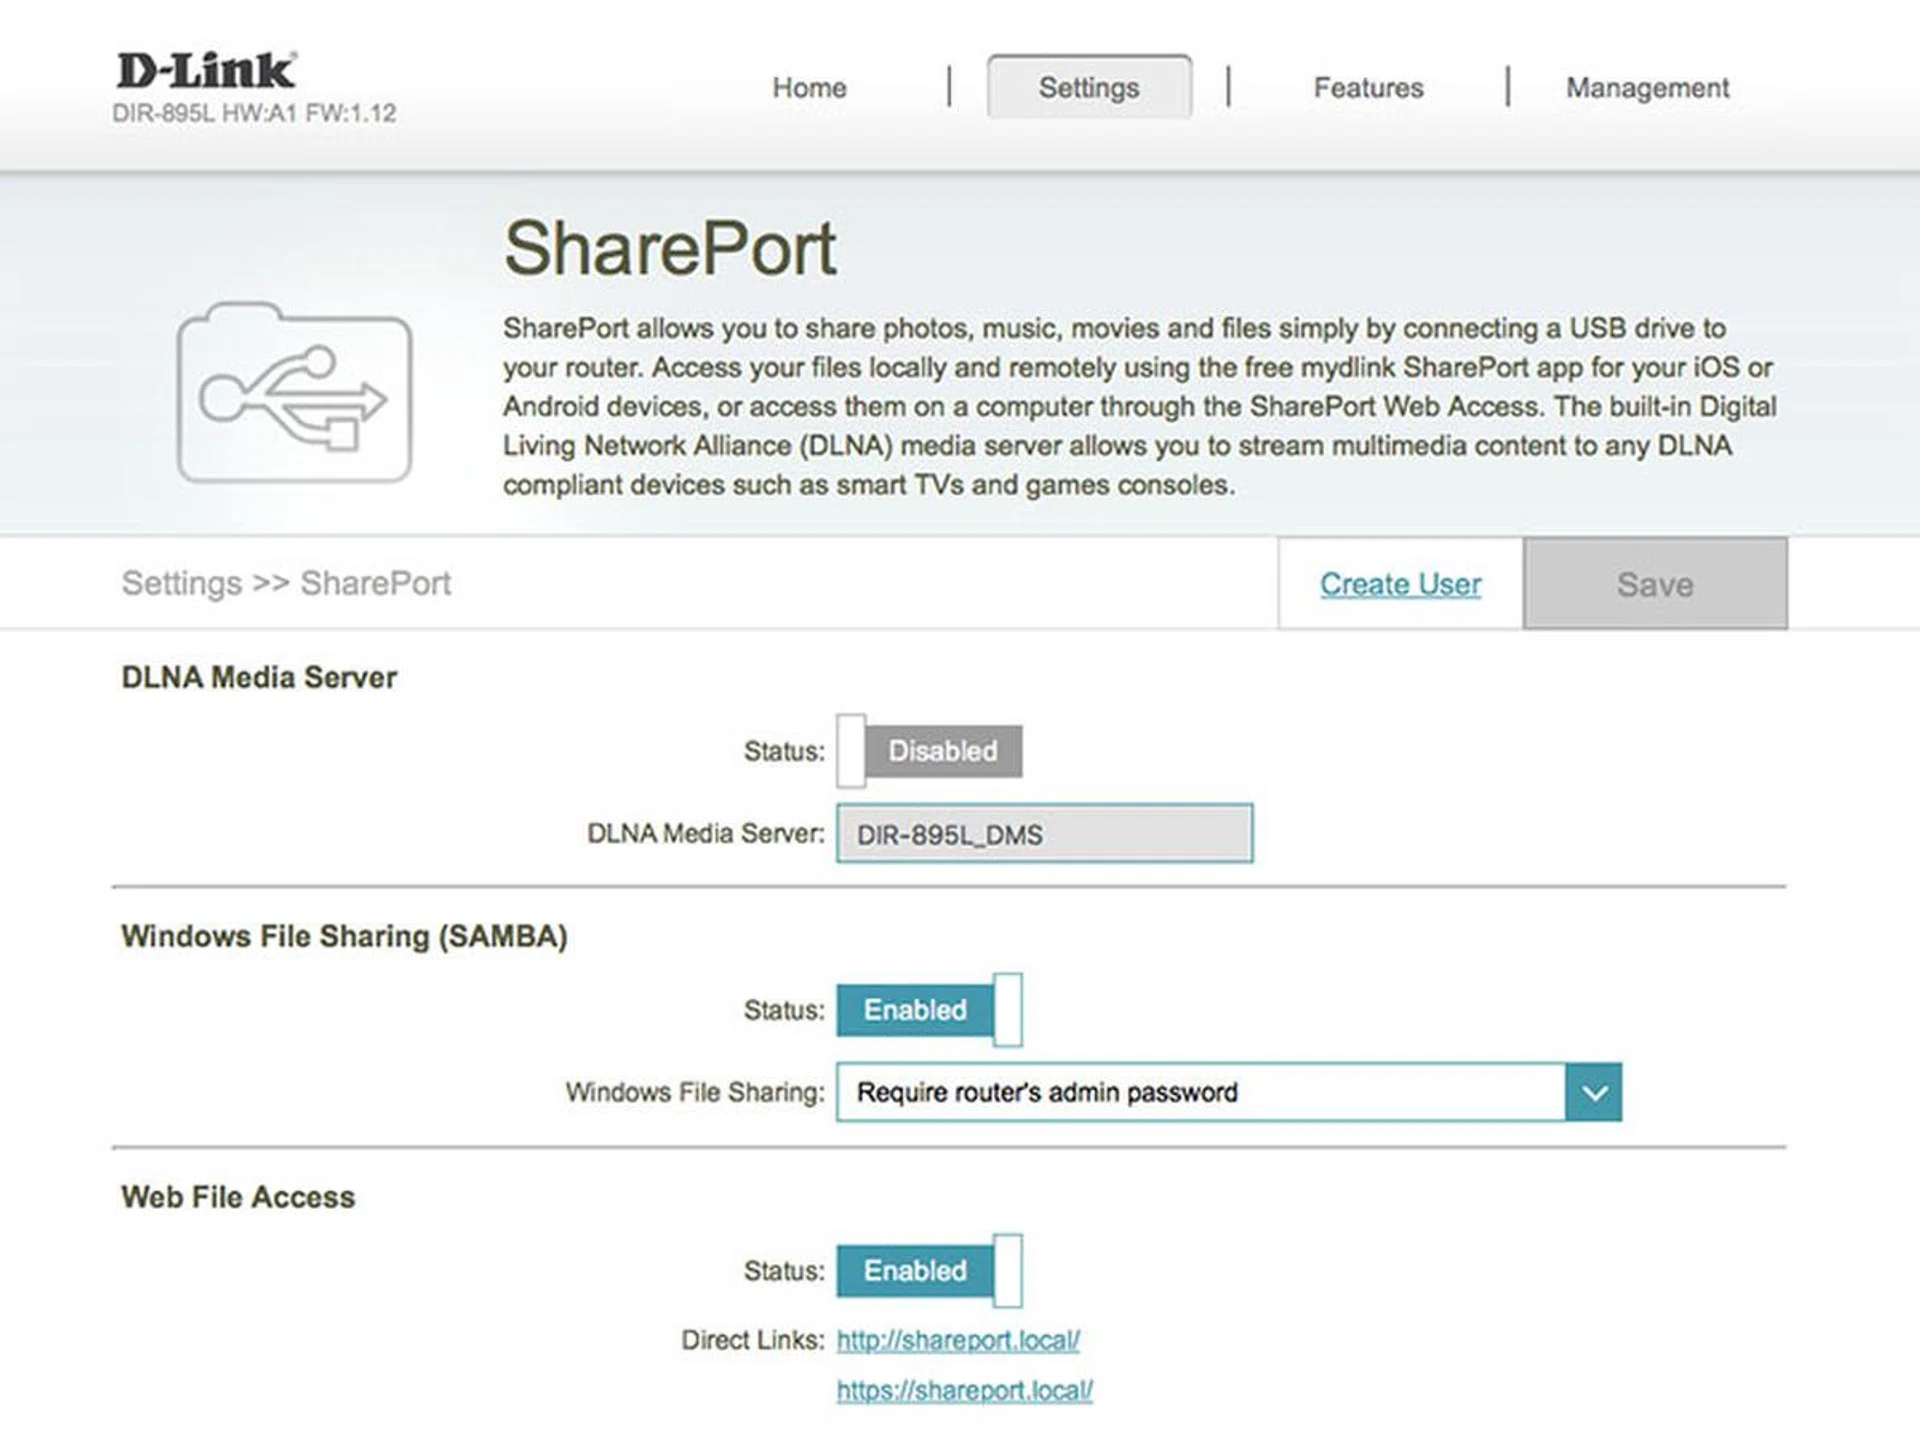Open the http://shareport.local/ direct link
Screen dimensions: 1920x1440
(x=958, y=1340)
